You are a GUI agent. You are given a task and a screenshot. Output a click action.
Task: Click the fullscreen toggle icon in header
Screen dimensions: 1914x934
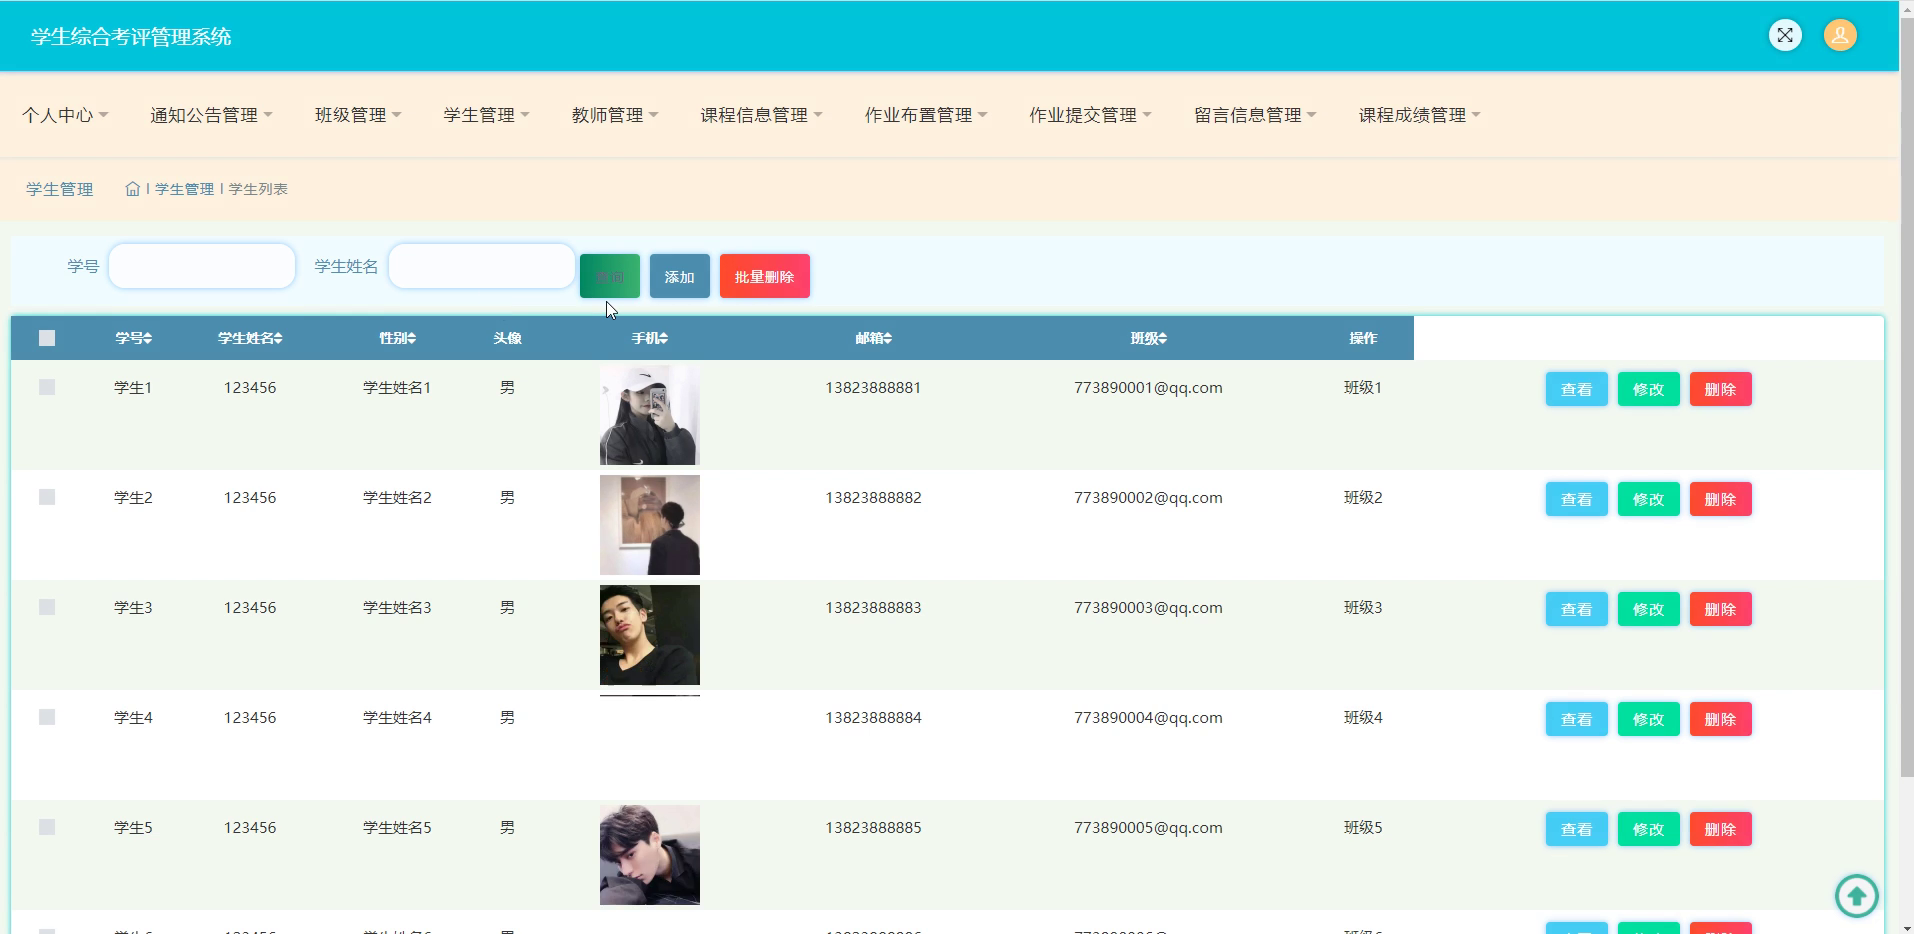coord(1785,35)
